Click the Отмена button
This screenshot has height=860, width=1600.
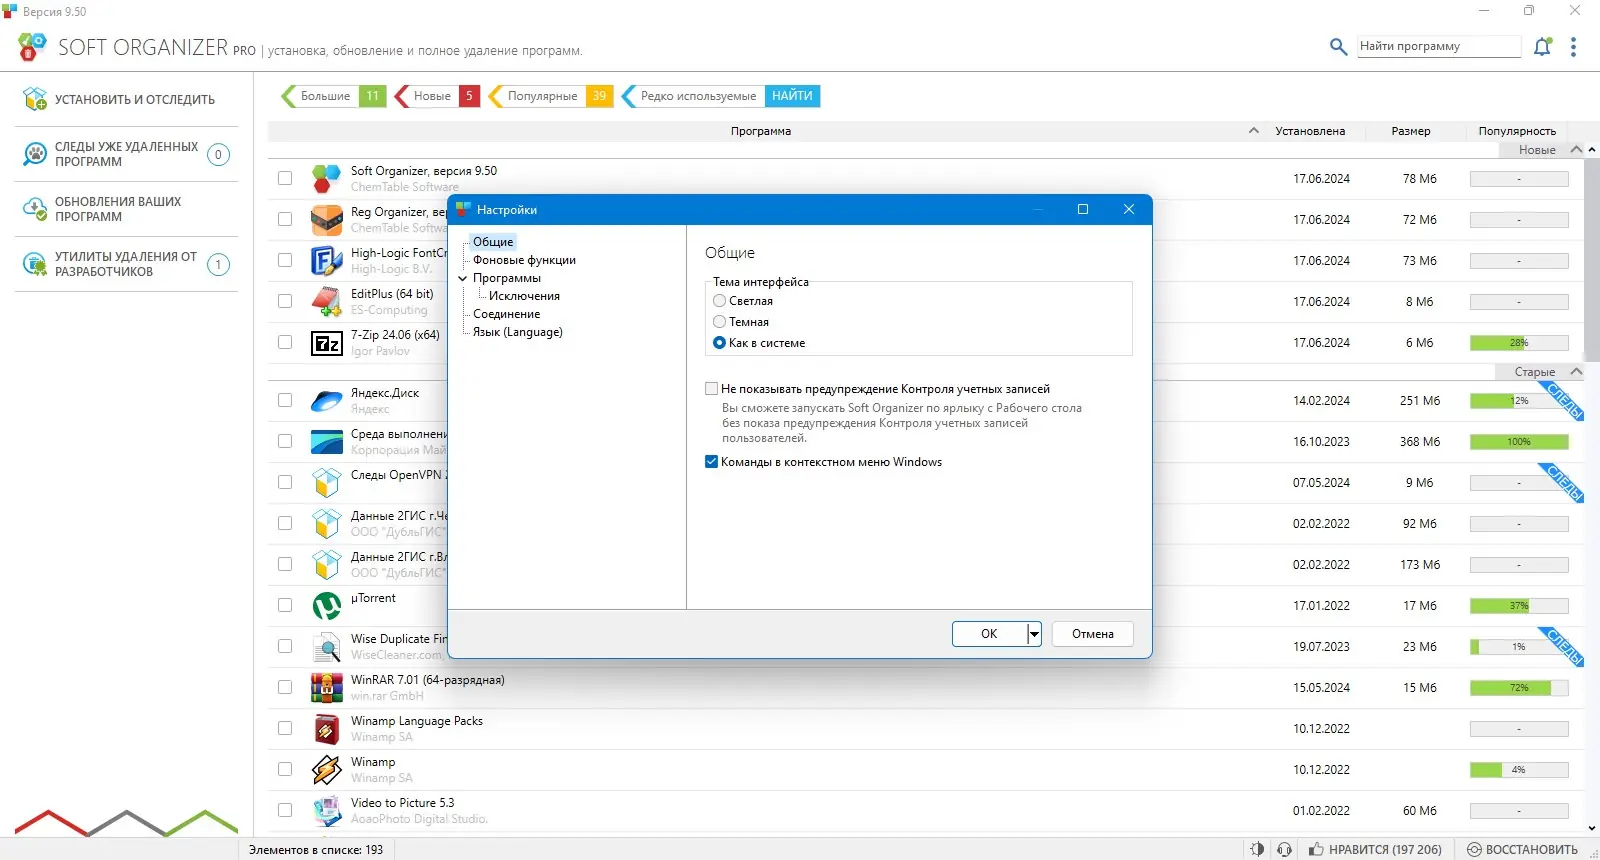click(x=1093, y=634)
